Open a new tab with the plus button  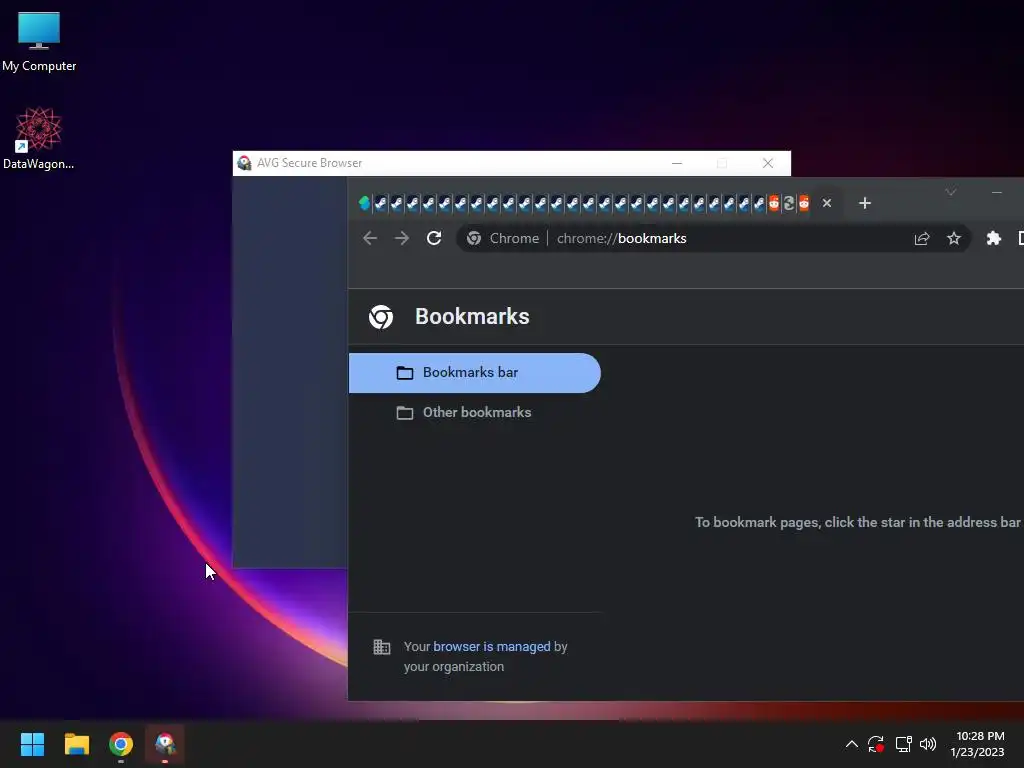865,203
